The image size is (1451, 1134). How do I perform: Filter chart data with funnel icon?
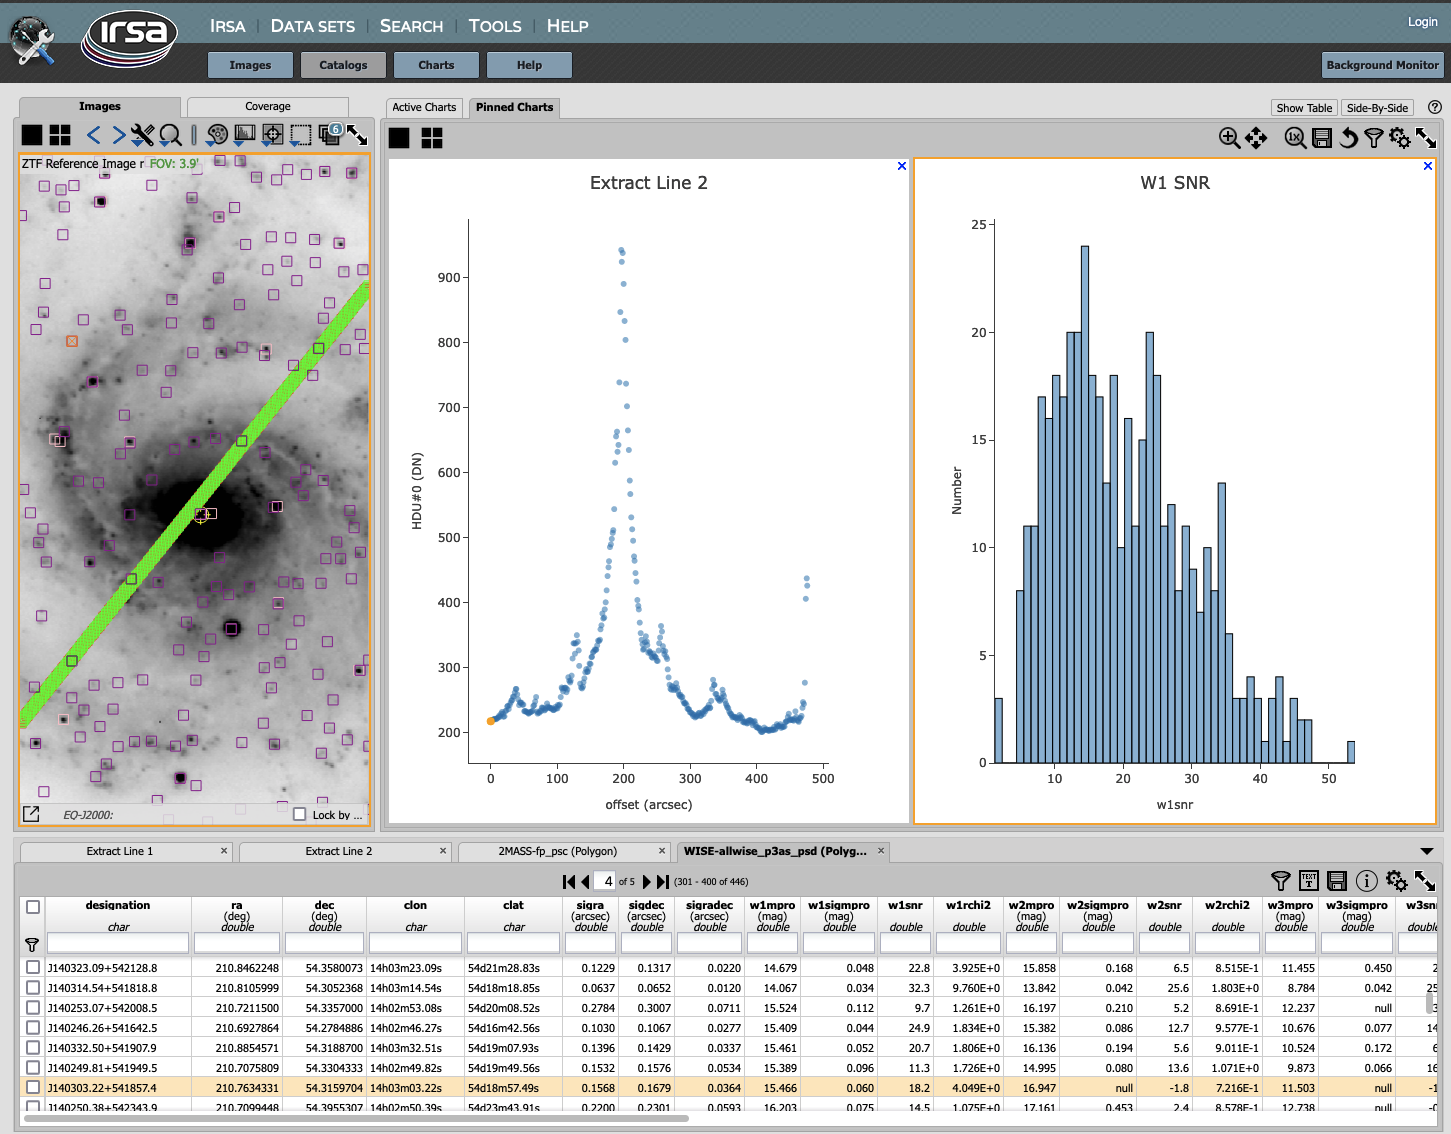(x=1373, y=138)
